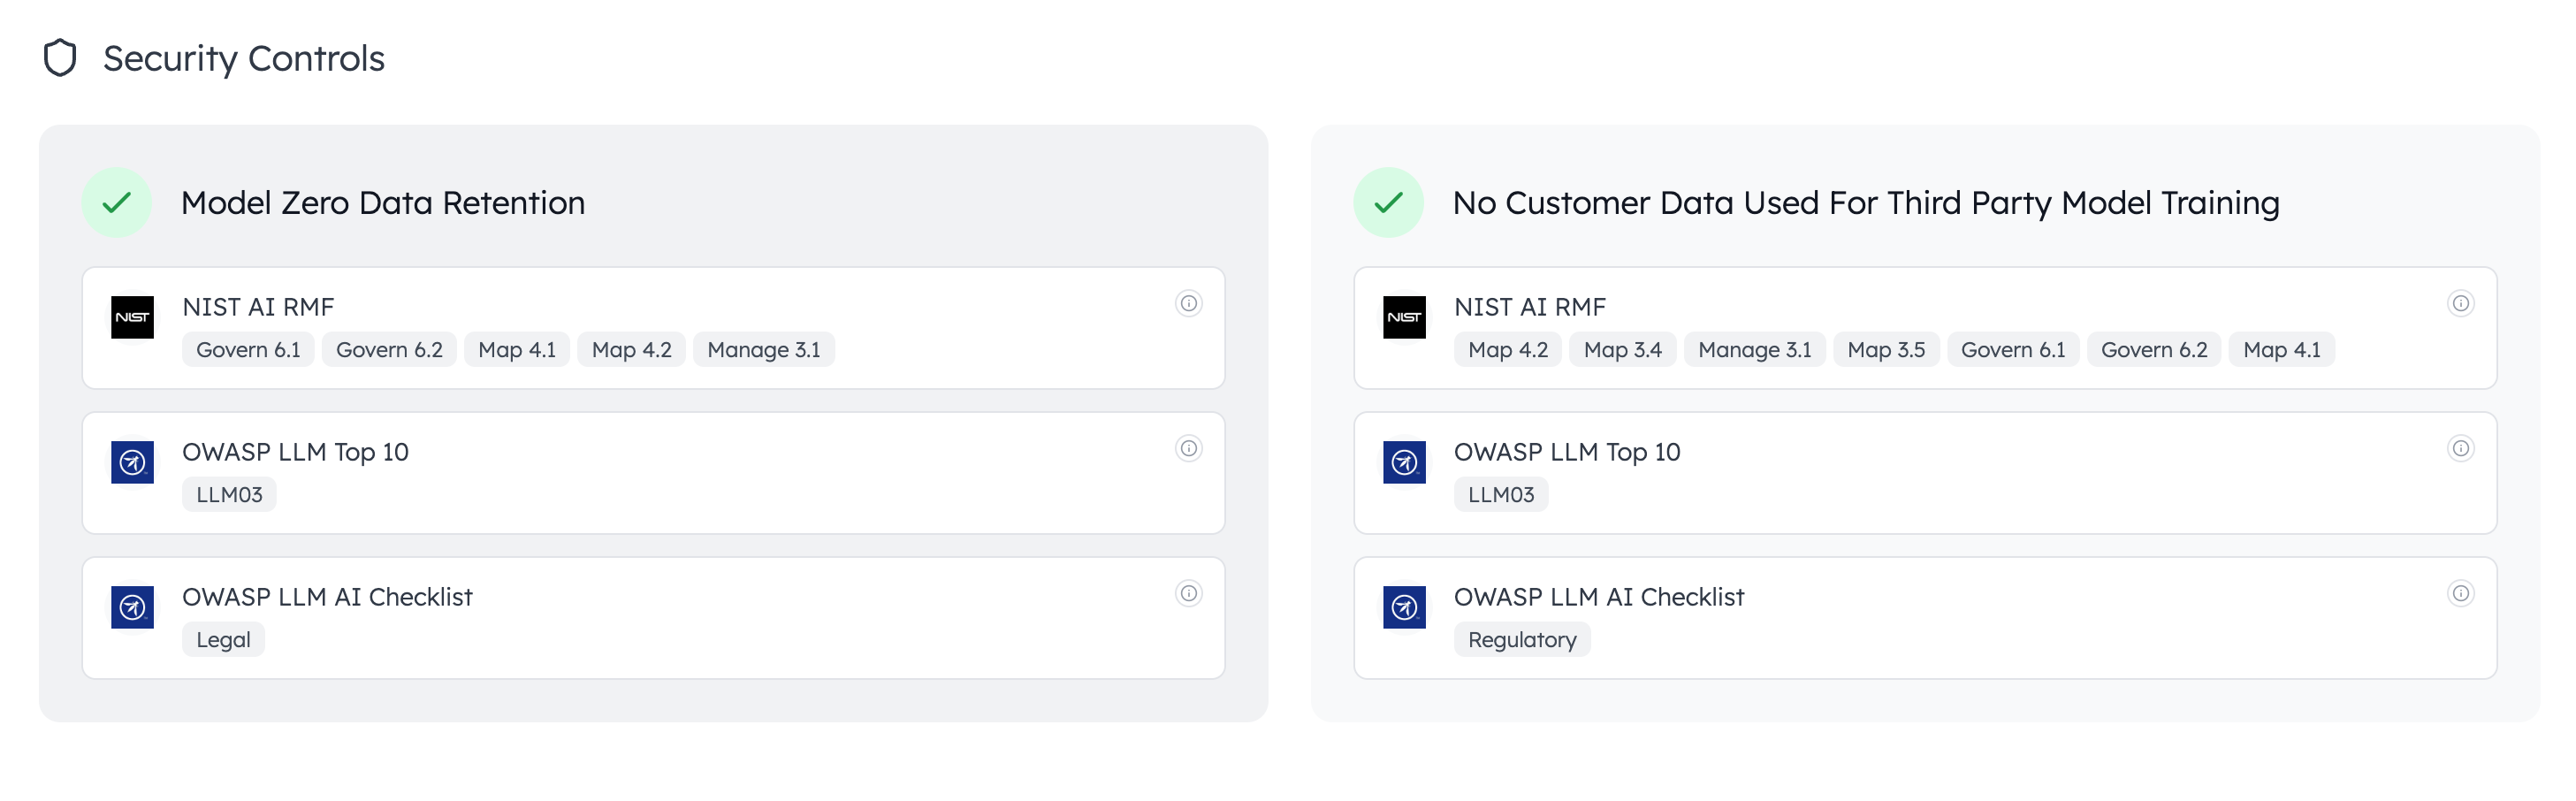The image size is (2576, 801).
Task: Click NIST logo under Model Zero Data Retention
Action: click(132, 317)
